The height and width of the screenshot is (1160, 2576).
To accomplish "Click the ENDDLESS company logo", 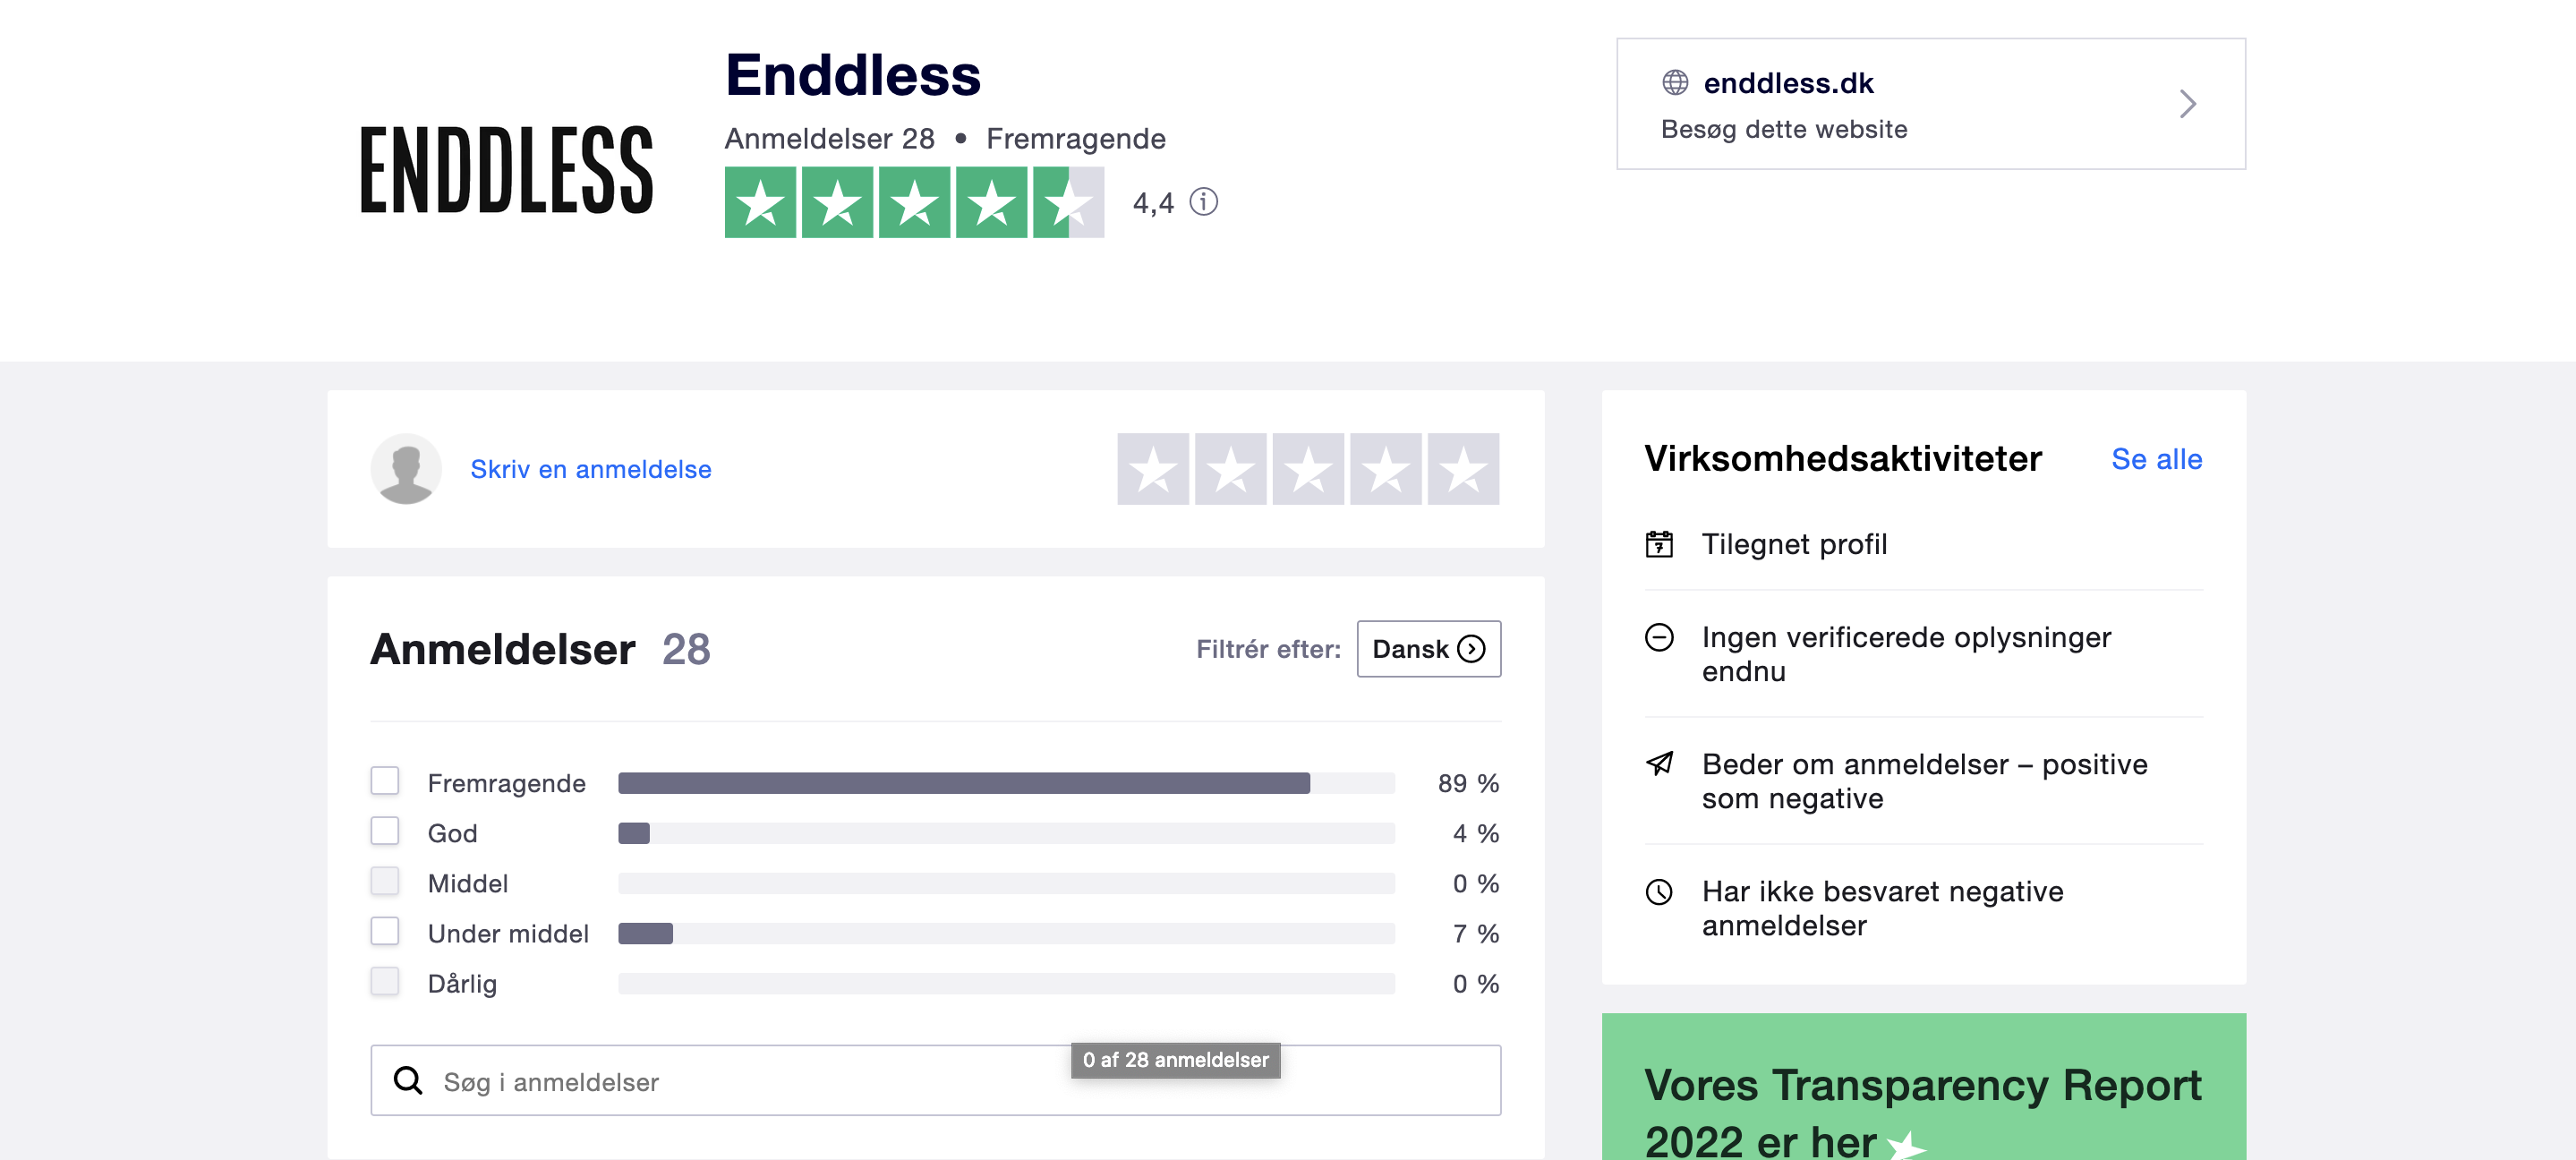I will pos(506,170).
